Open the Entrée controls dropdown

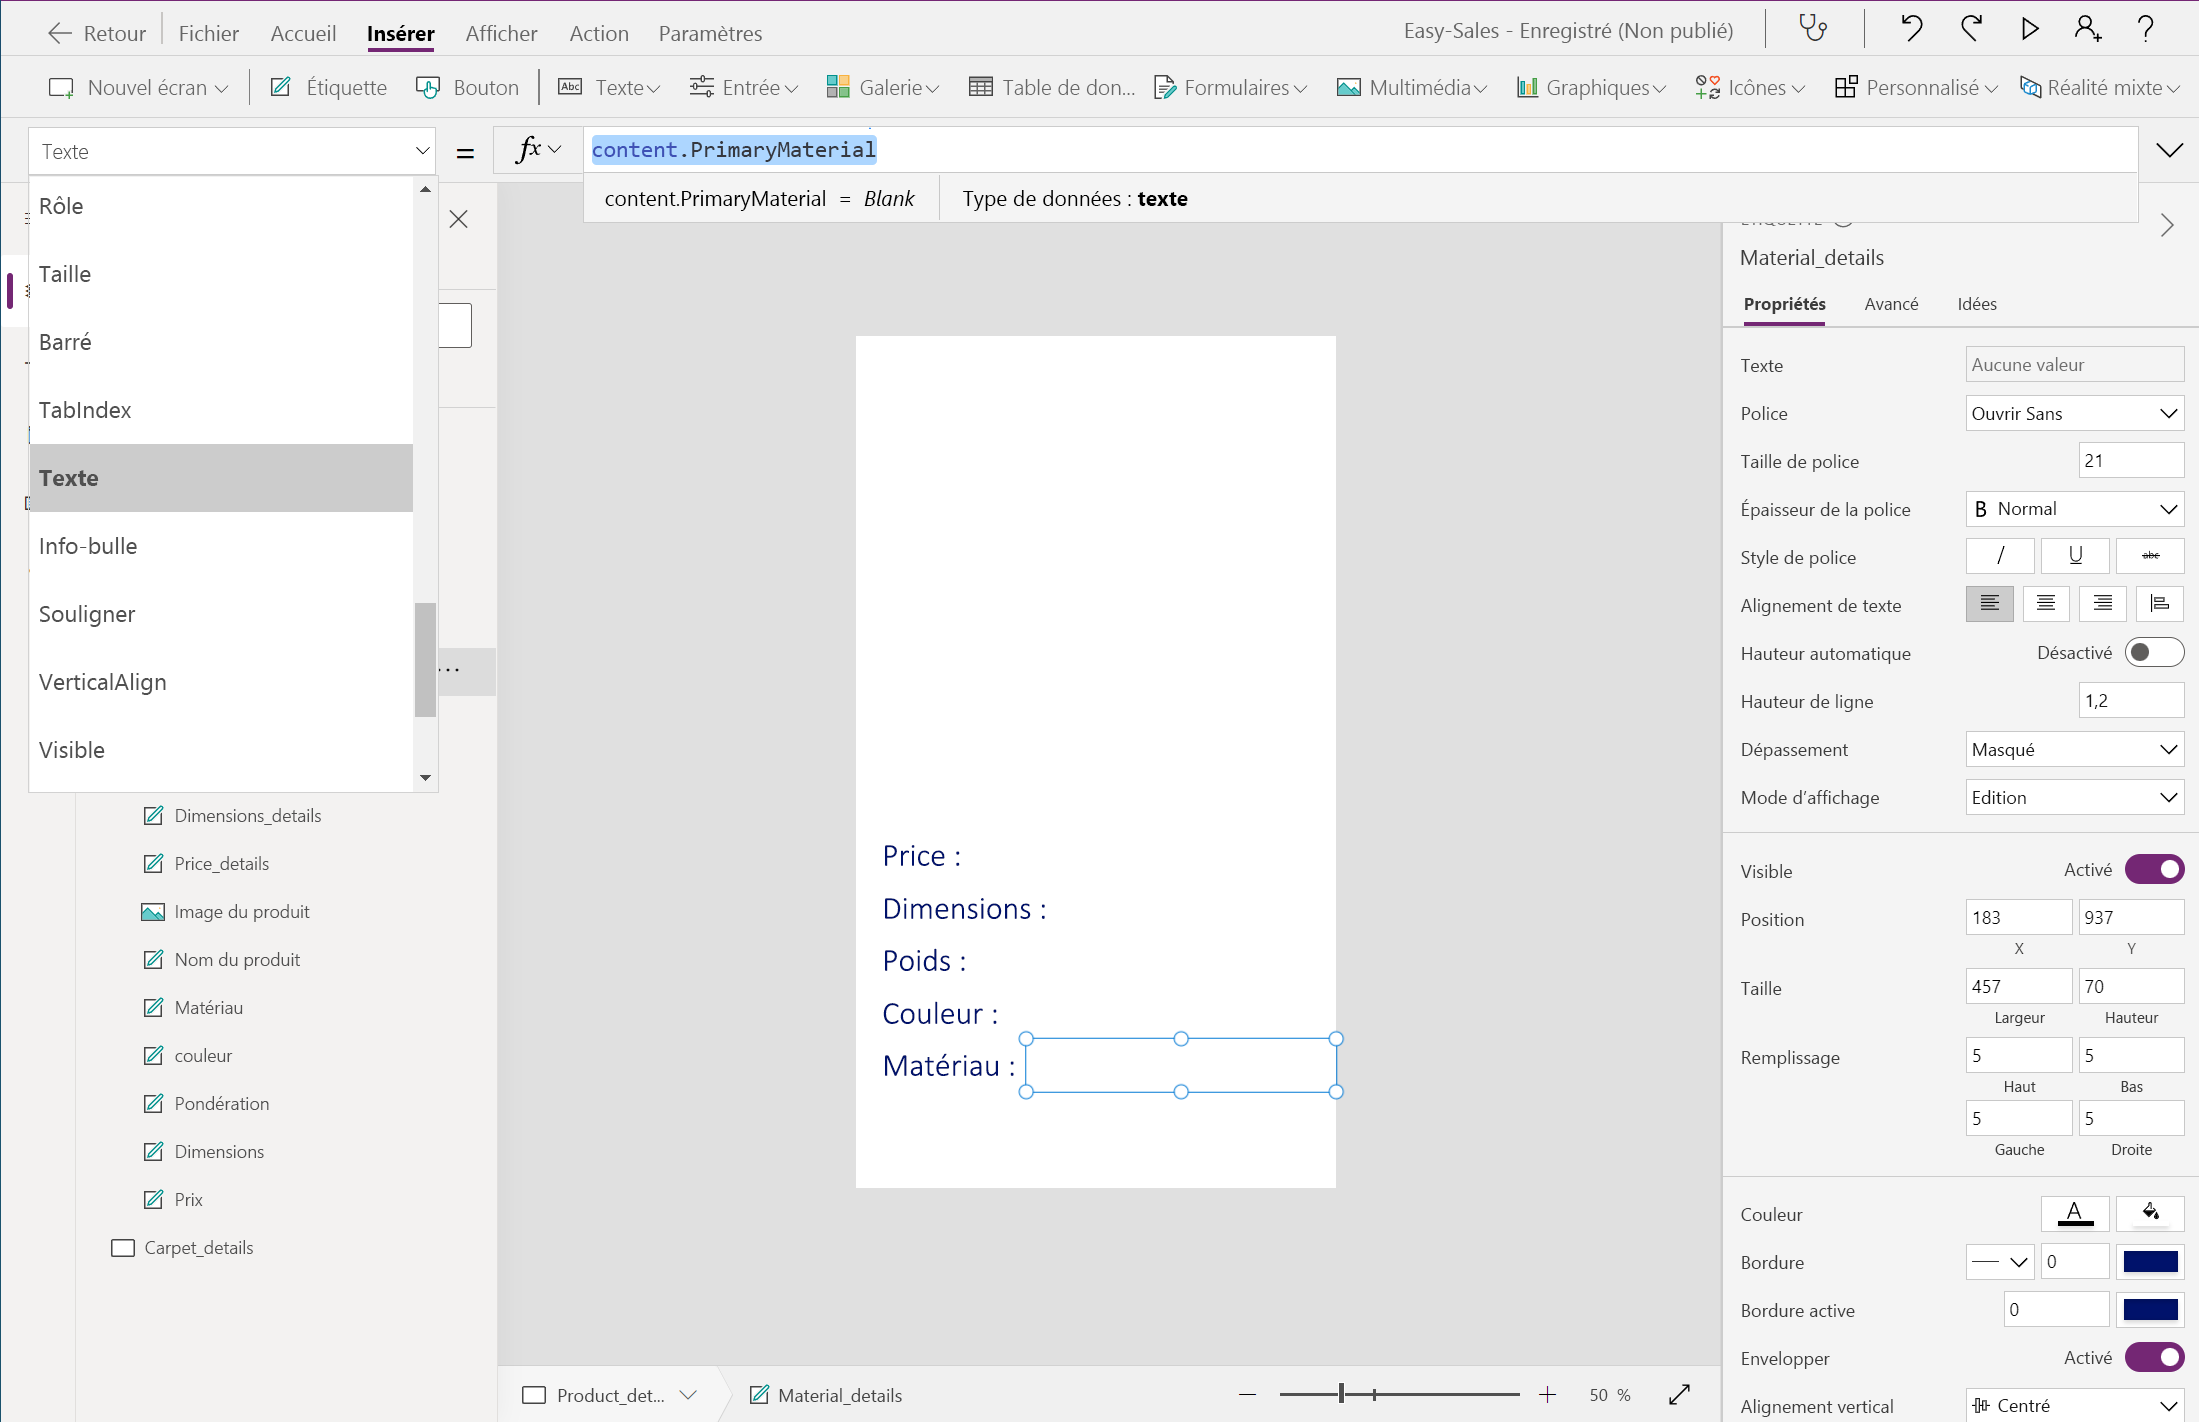click(x=744, y=87)
